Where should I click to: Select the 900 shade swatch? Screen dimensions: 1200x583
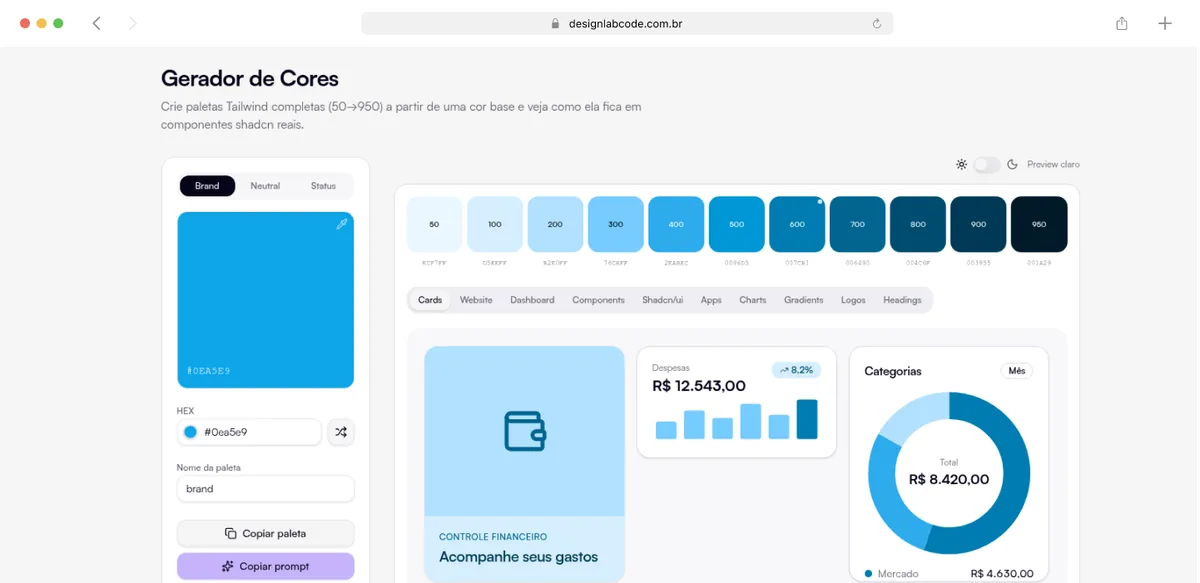pos(978,224)
